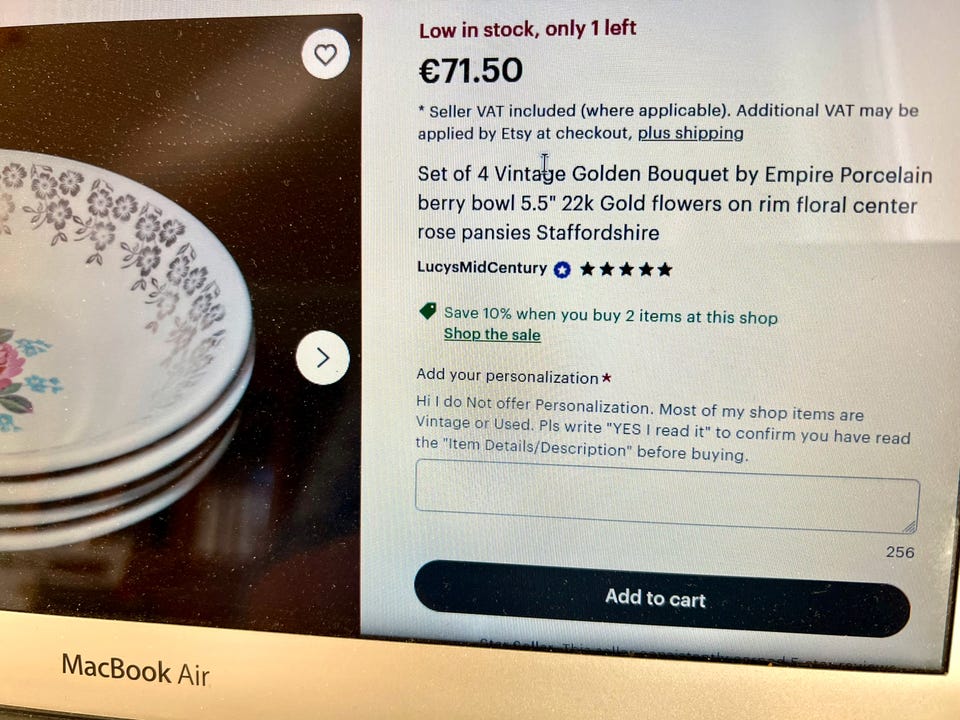Click the red required asterisk
960x720 pixels.
606,378
